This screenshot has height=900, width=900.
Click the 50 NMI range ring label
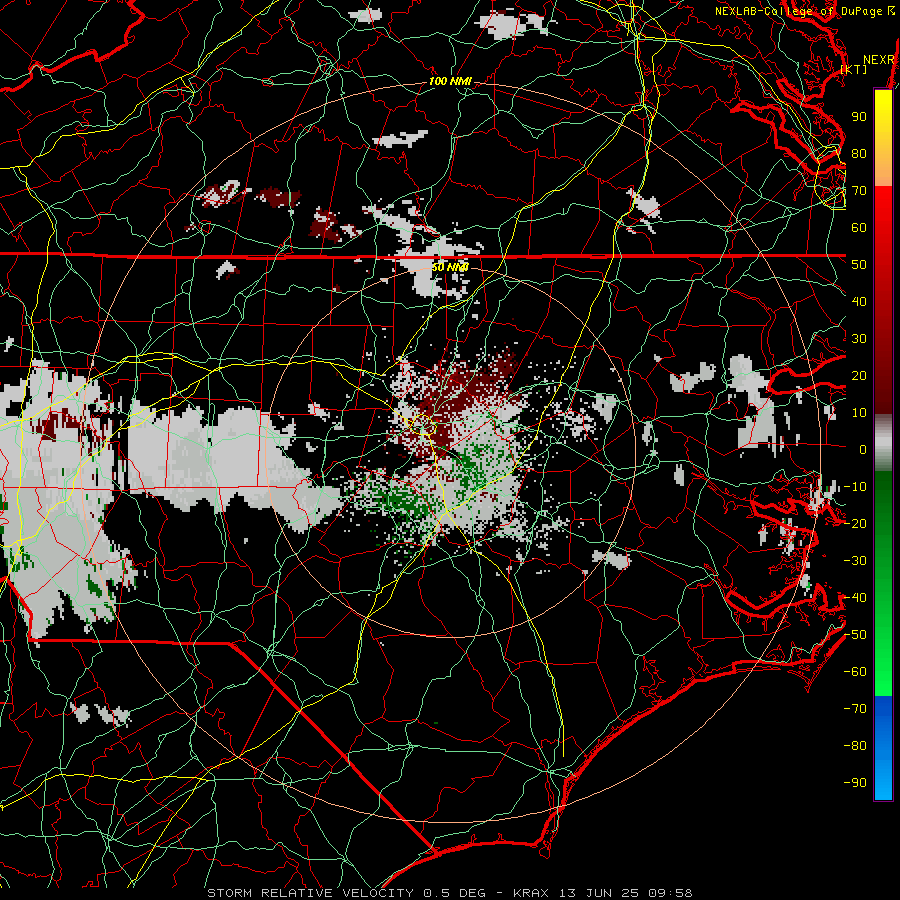tap(450, 267)
